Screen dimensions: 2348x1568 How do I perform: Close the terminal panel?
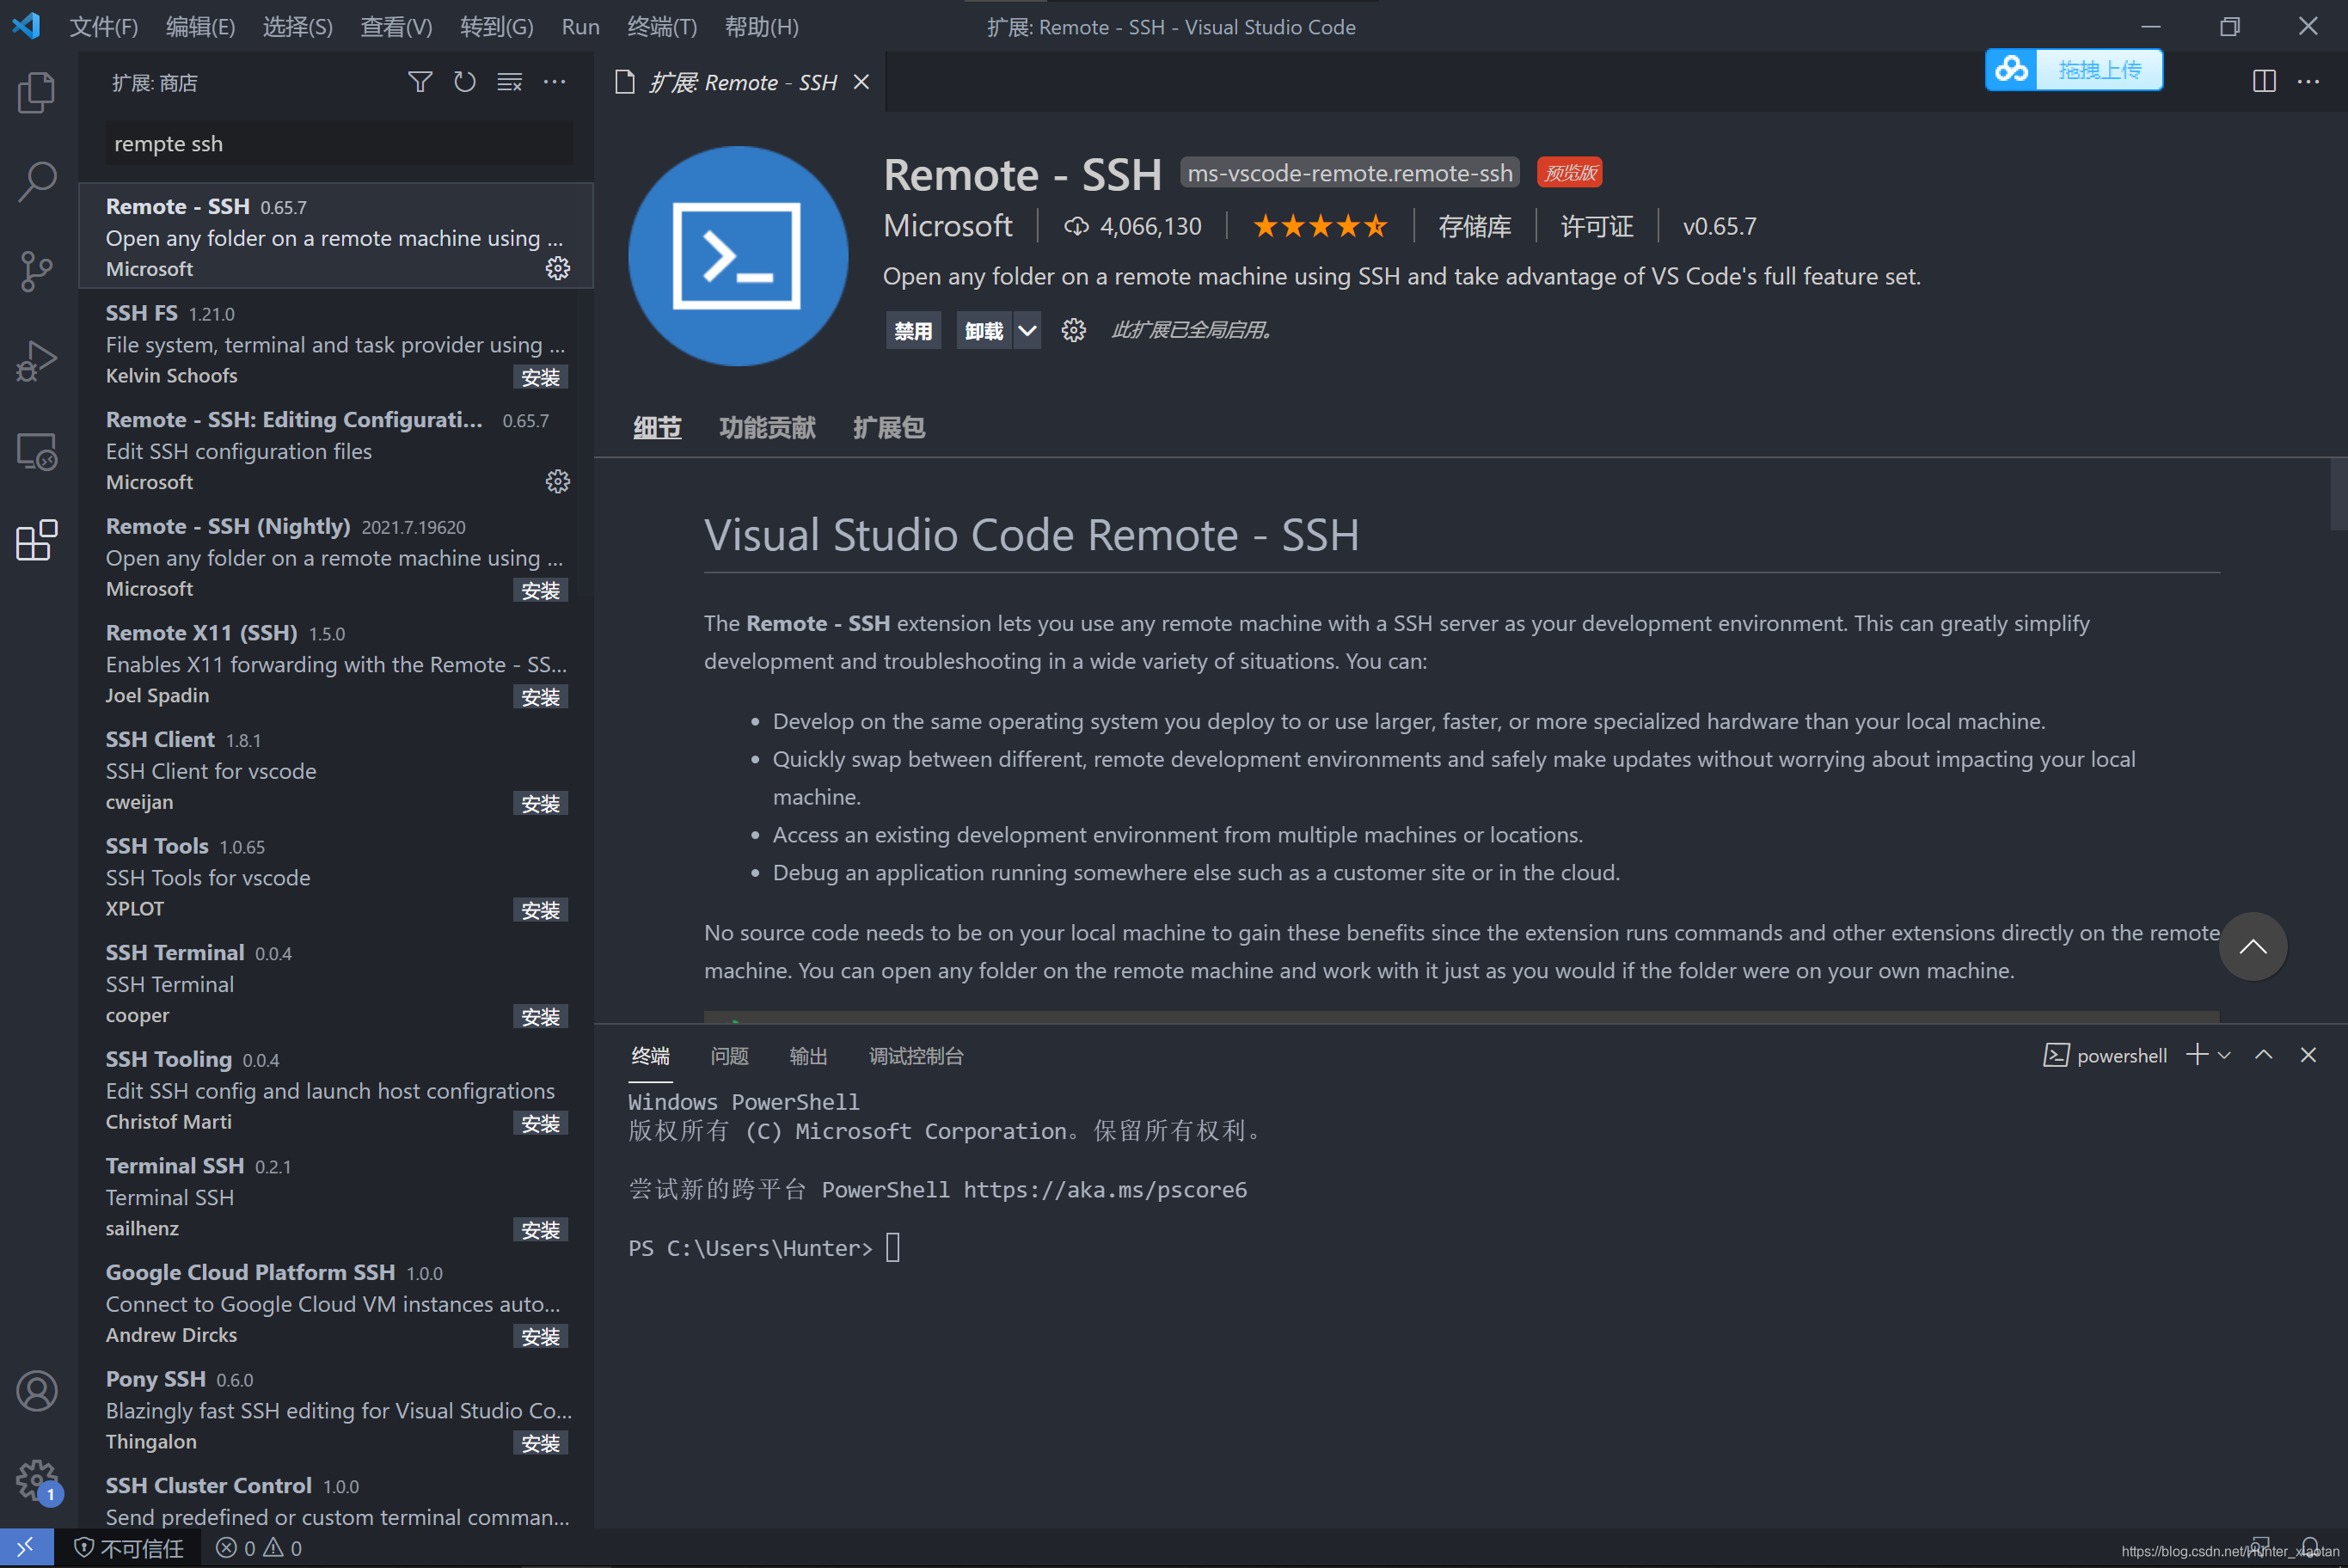coord(2308,1055)
